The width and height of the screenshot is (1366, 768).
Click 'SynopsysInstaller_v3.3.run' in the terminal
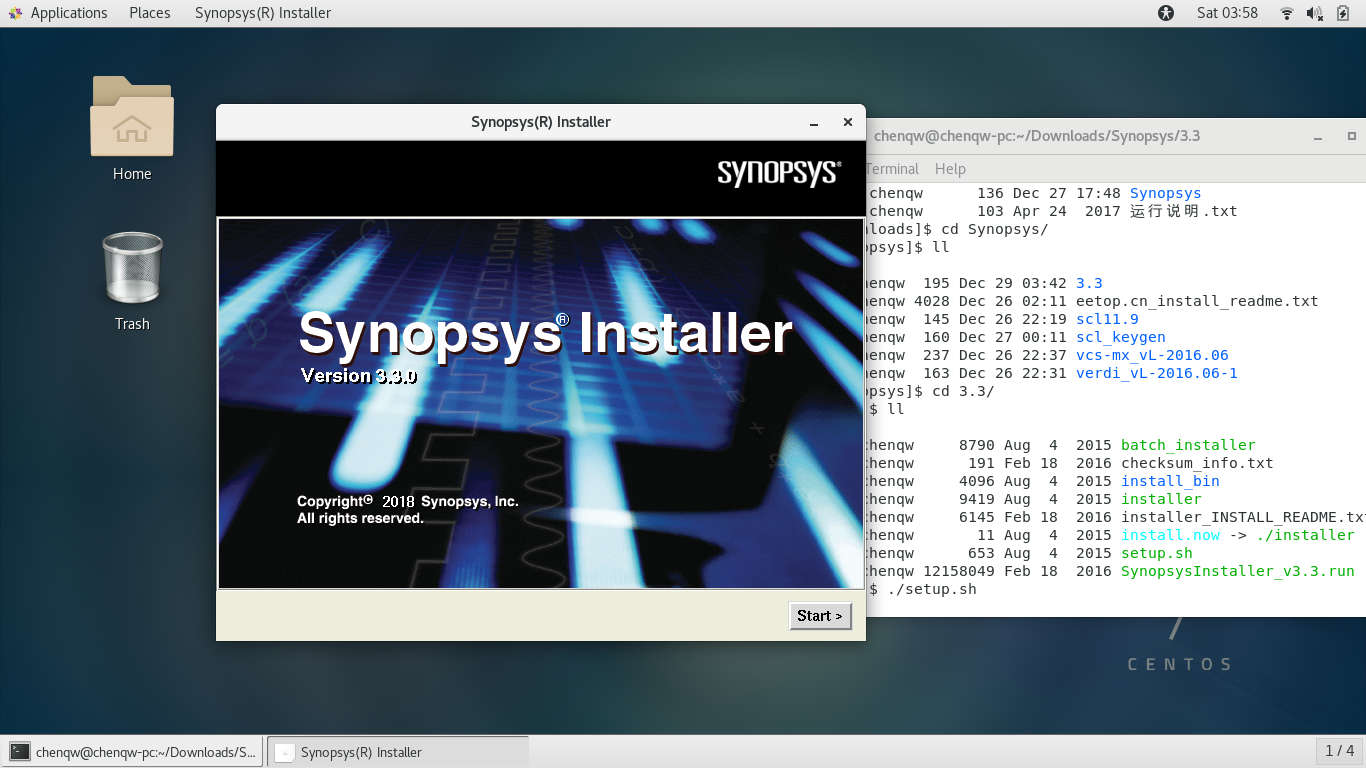1238,571
